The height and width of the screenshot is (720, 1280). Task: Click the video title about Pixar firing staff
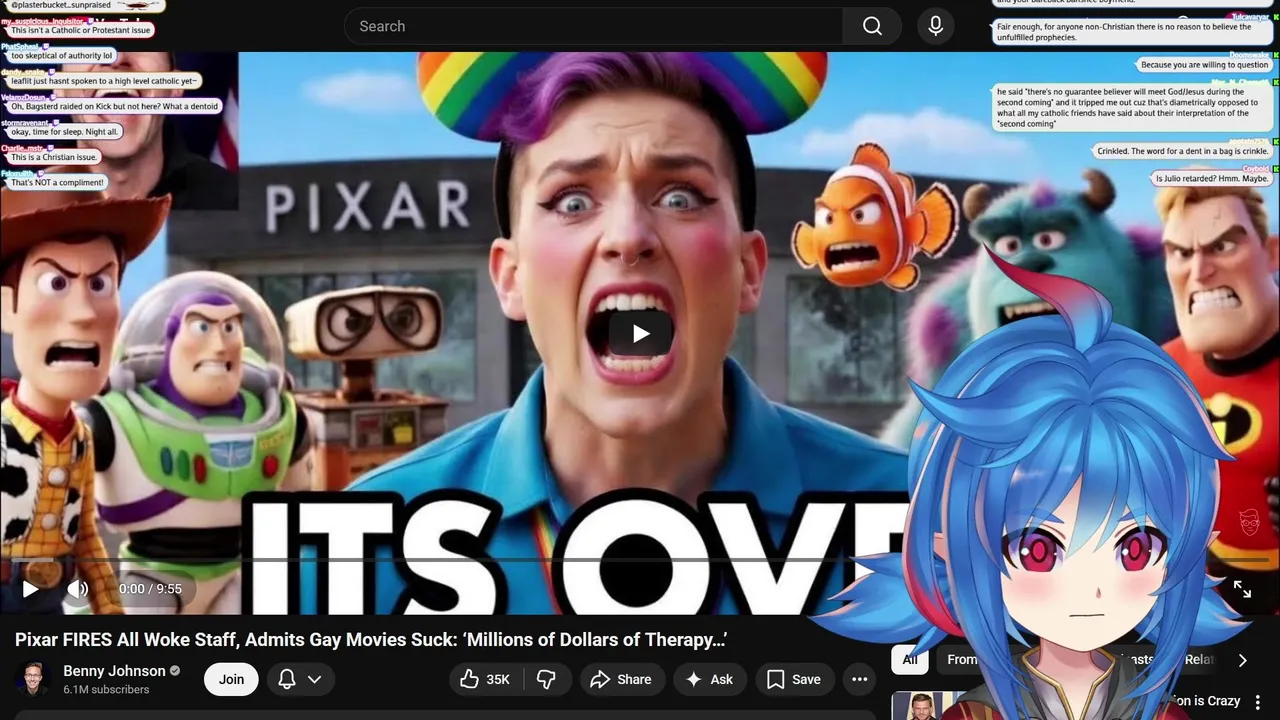tap(371, 640)
